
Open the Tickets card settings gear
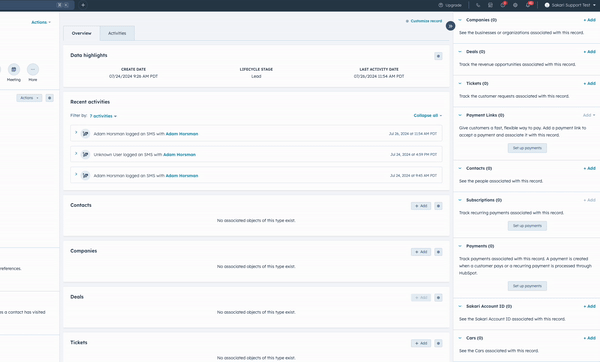tap(439, 343)
